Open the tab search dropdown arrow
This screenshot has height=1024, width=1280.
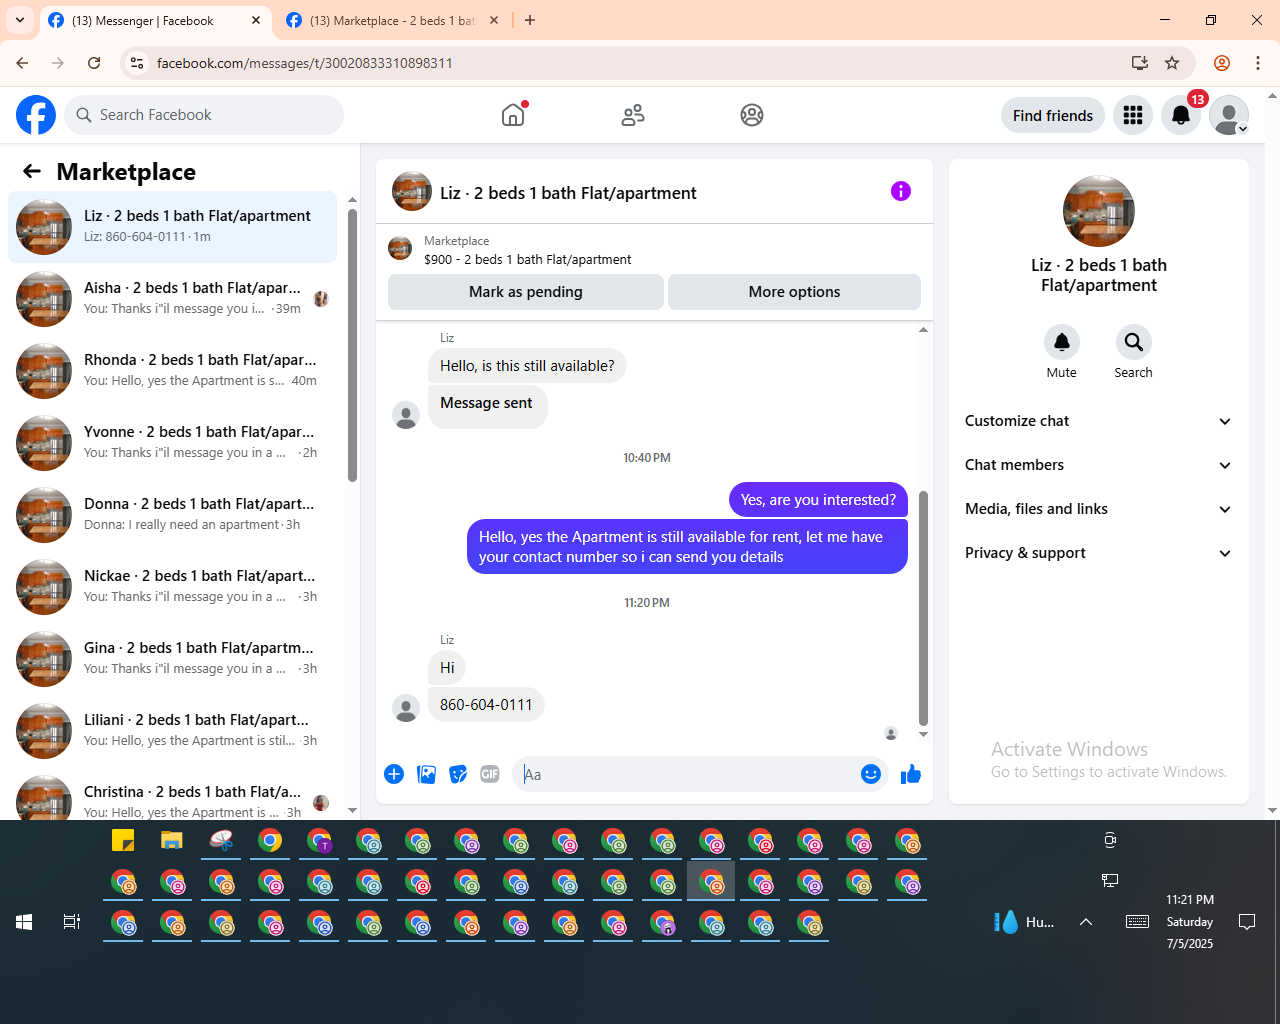(20, 20)
